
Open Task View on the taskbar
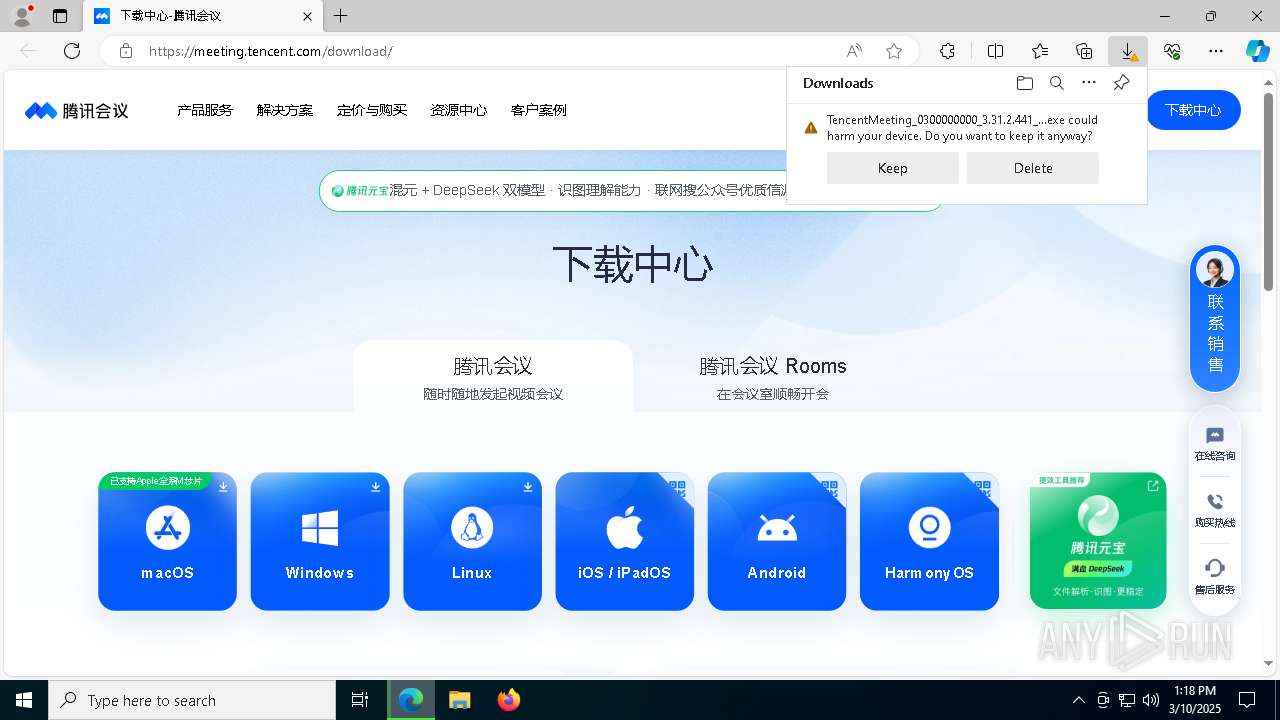click(360, 700)
